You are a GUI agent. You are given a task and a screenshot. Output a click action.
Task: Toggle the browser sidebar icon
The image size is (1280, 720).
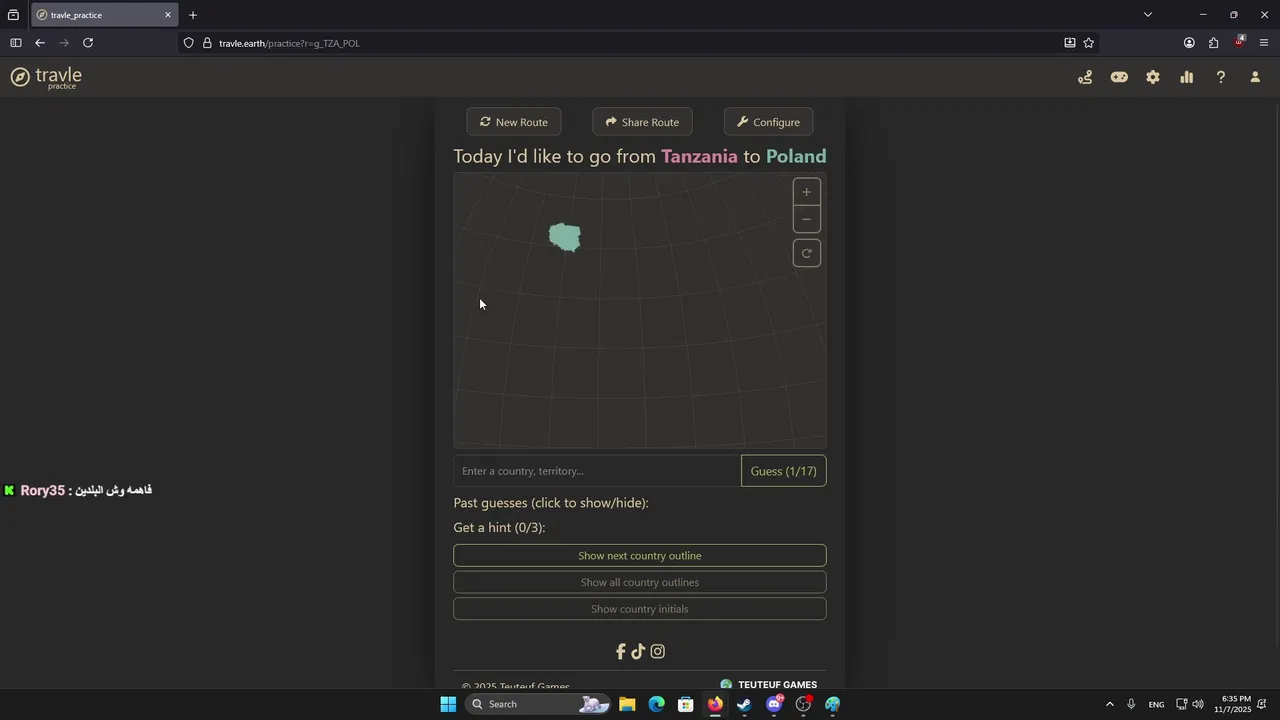[15, 43]
